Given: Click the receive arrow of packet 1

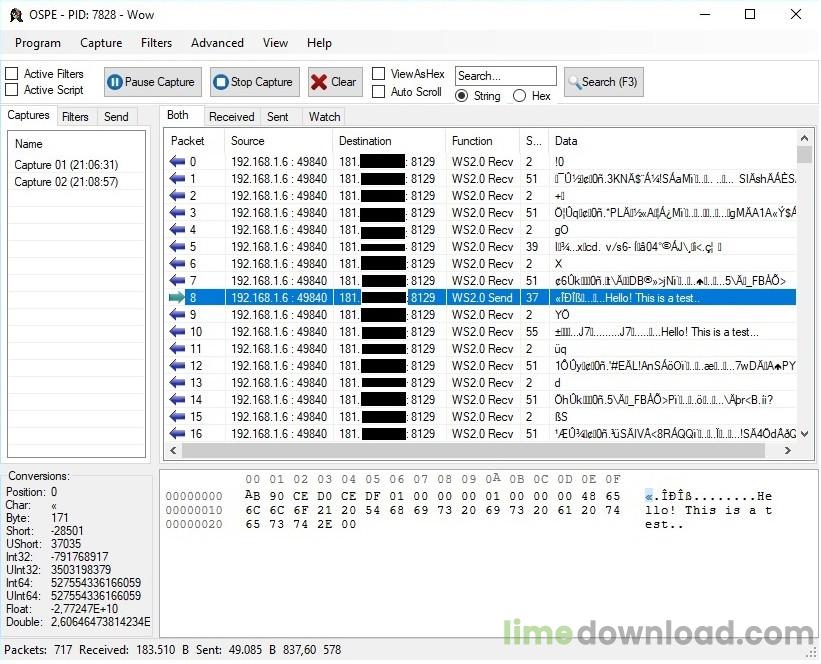Looking at the screenshot, I should (x=177, y=179).
